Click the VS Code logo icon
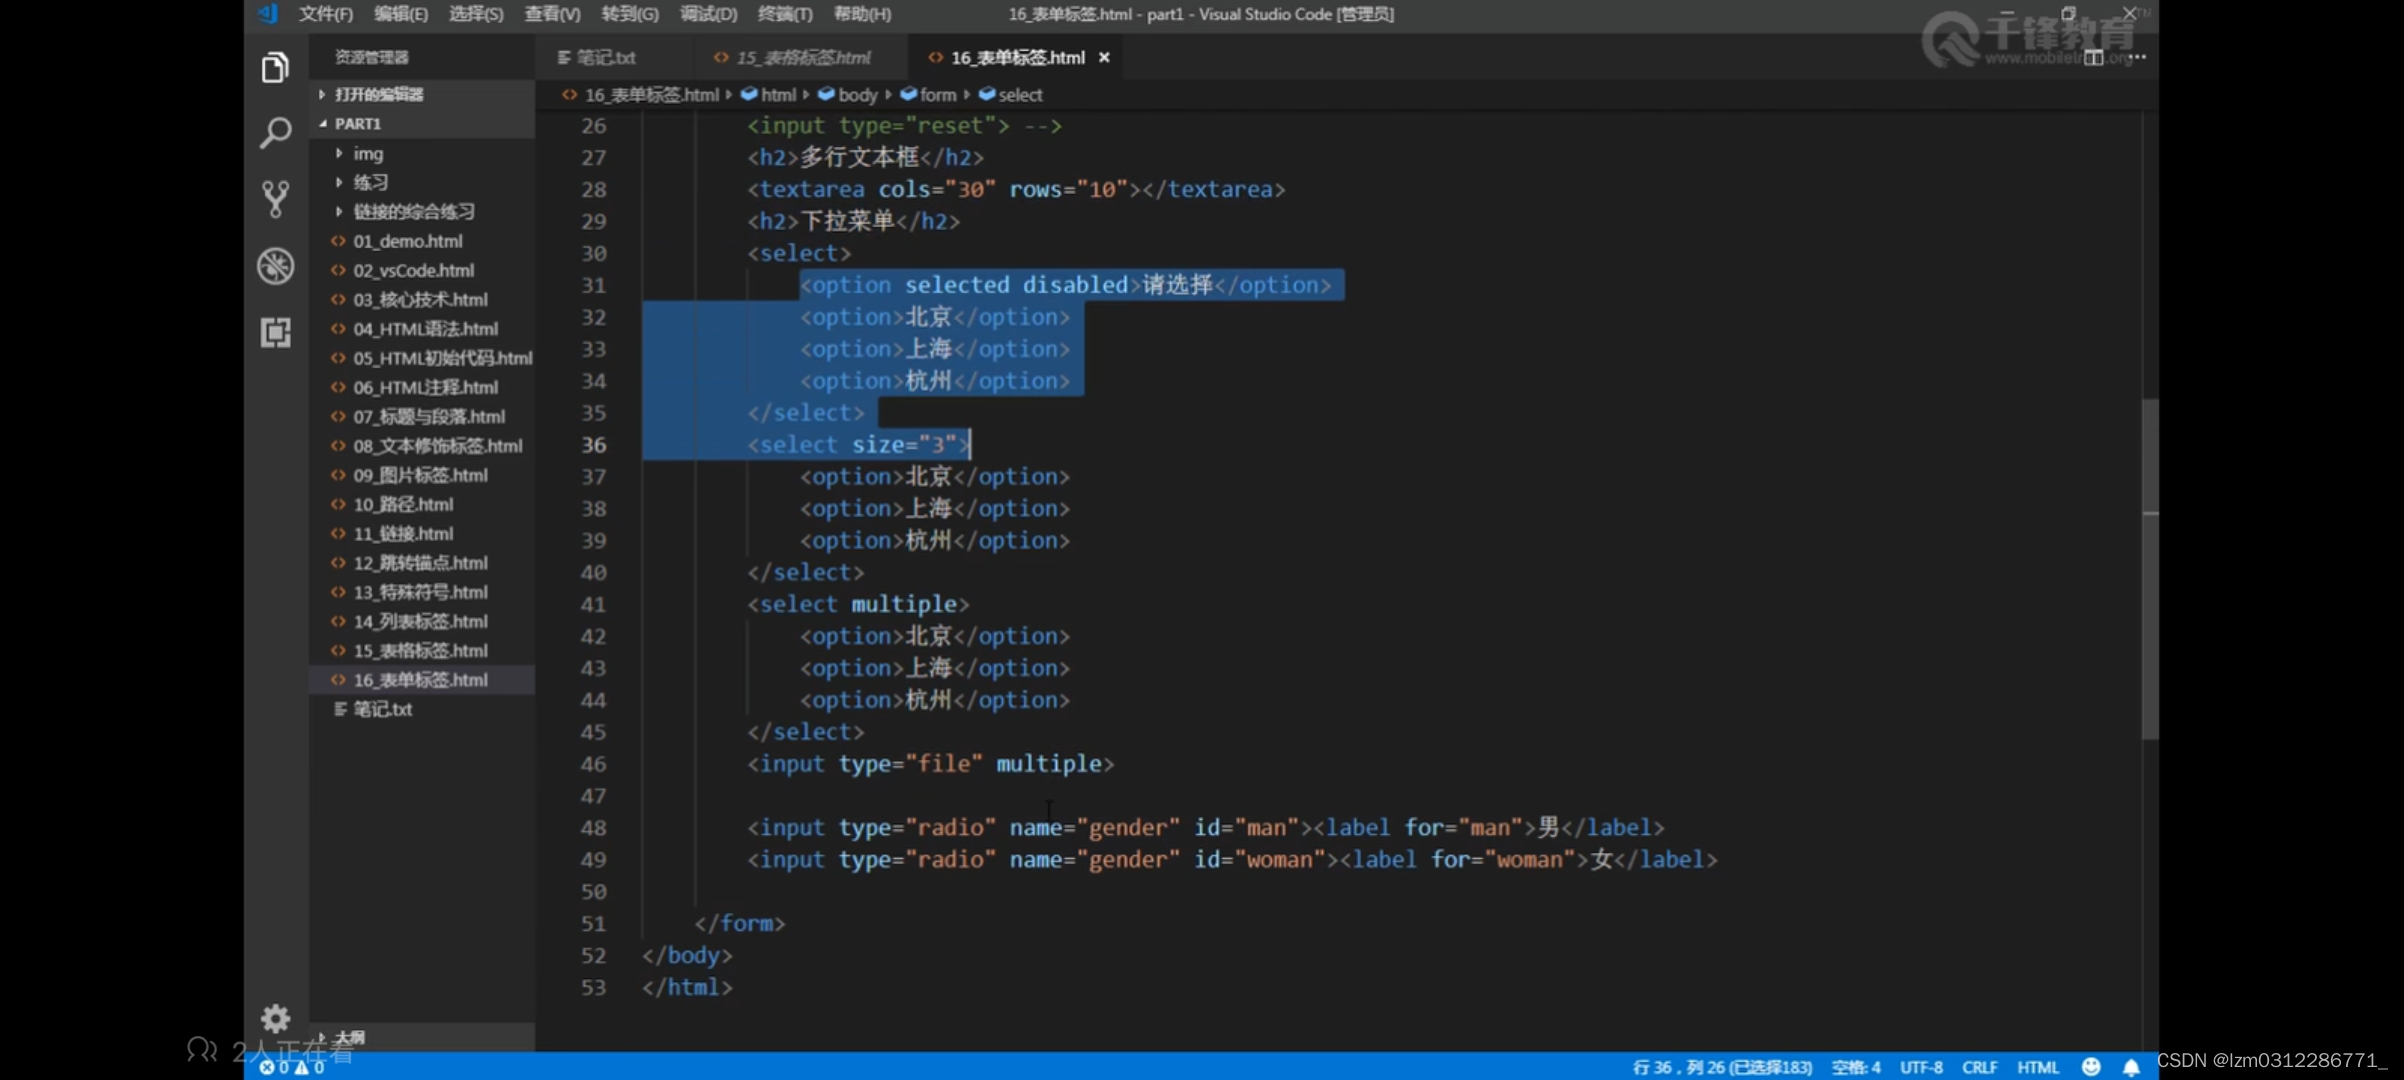This screenshot has width=2404, height=1080. 267,13
